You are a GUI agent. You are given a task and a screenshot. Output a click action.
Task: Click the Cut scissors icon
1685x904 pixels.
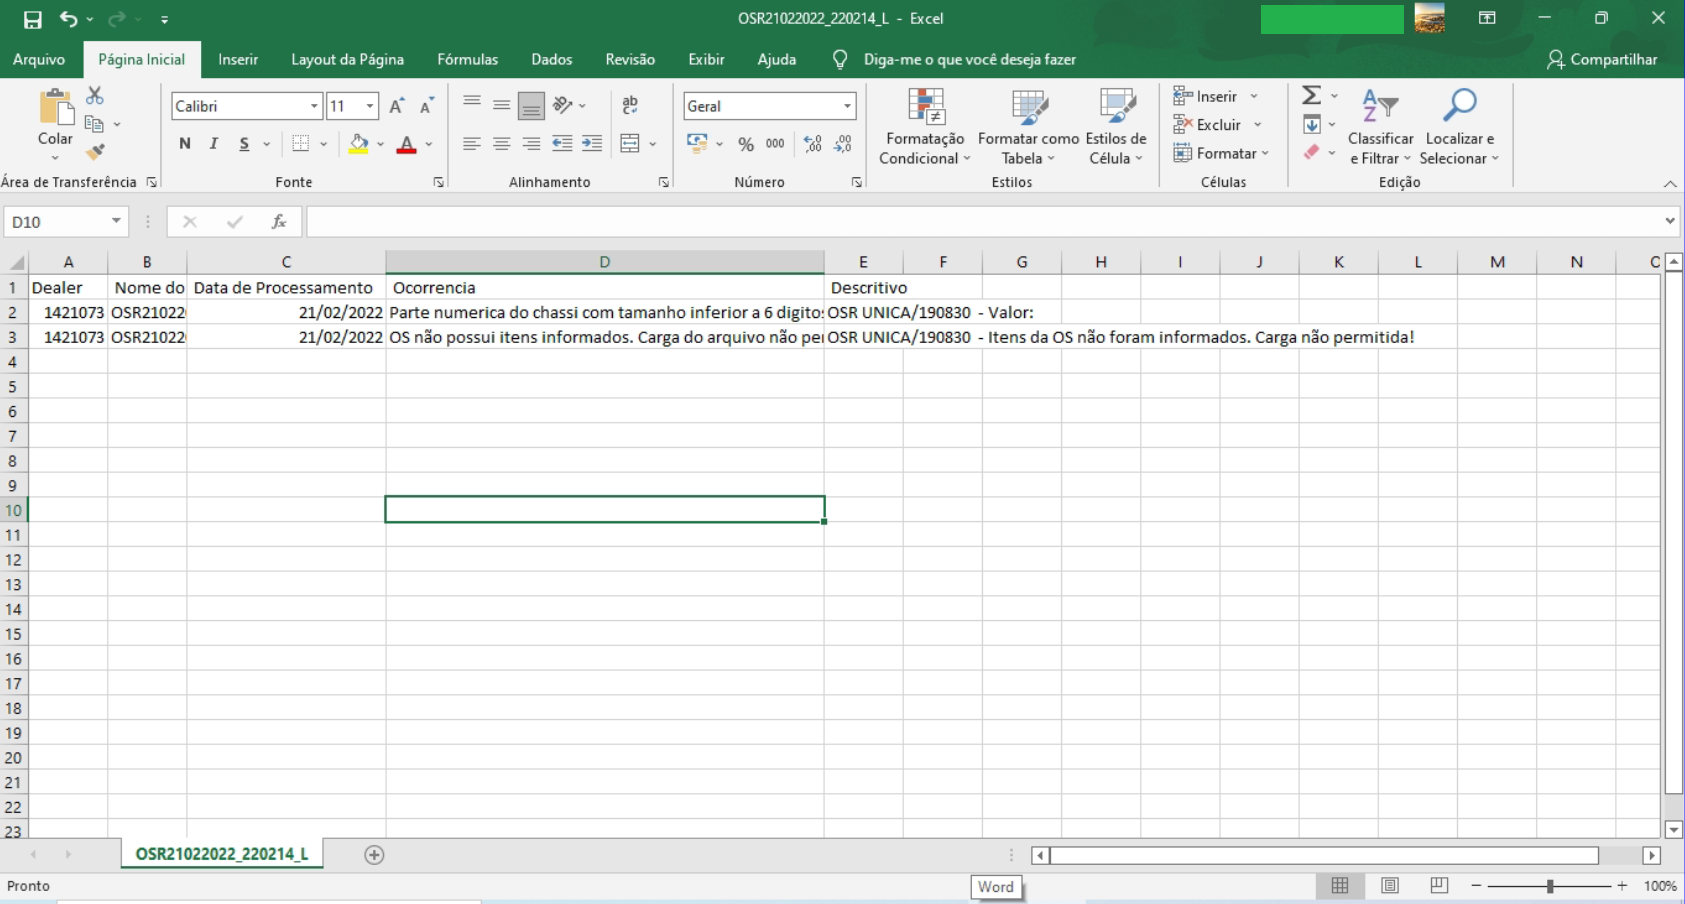point(95,95)
